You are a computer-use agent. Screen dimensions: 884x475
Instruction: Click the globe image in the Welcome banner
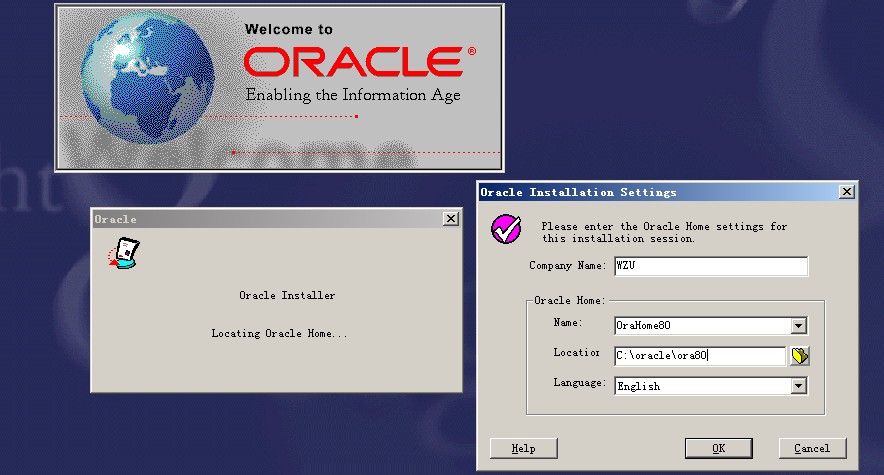click(x=148, y=77)
